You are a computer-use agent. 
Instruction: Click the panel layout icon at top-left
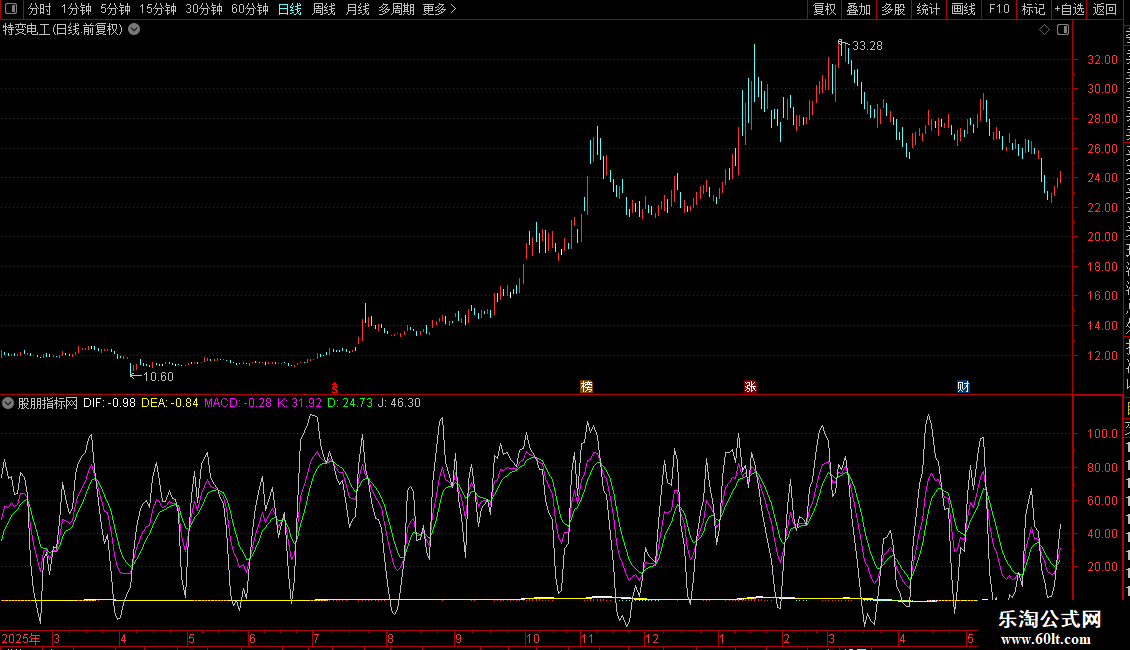click(x=11, y=9)
